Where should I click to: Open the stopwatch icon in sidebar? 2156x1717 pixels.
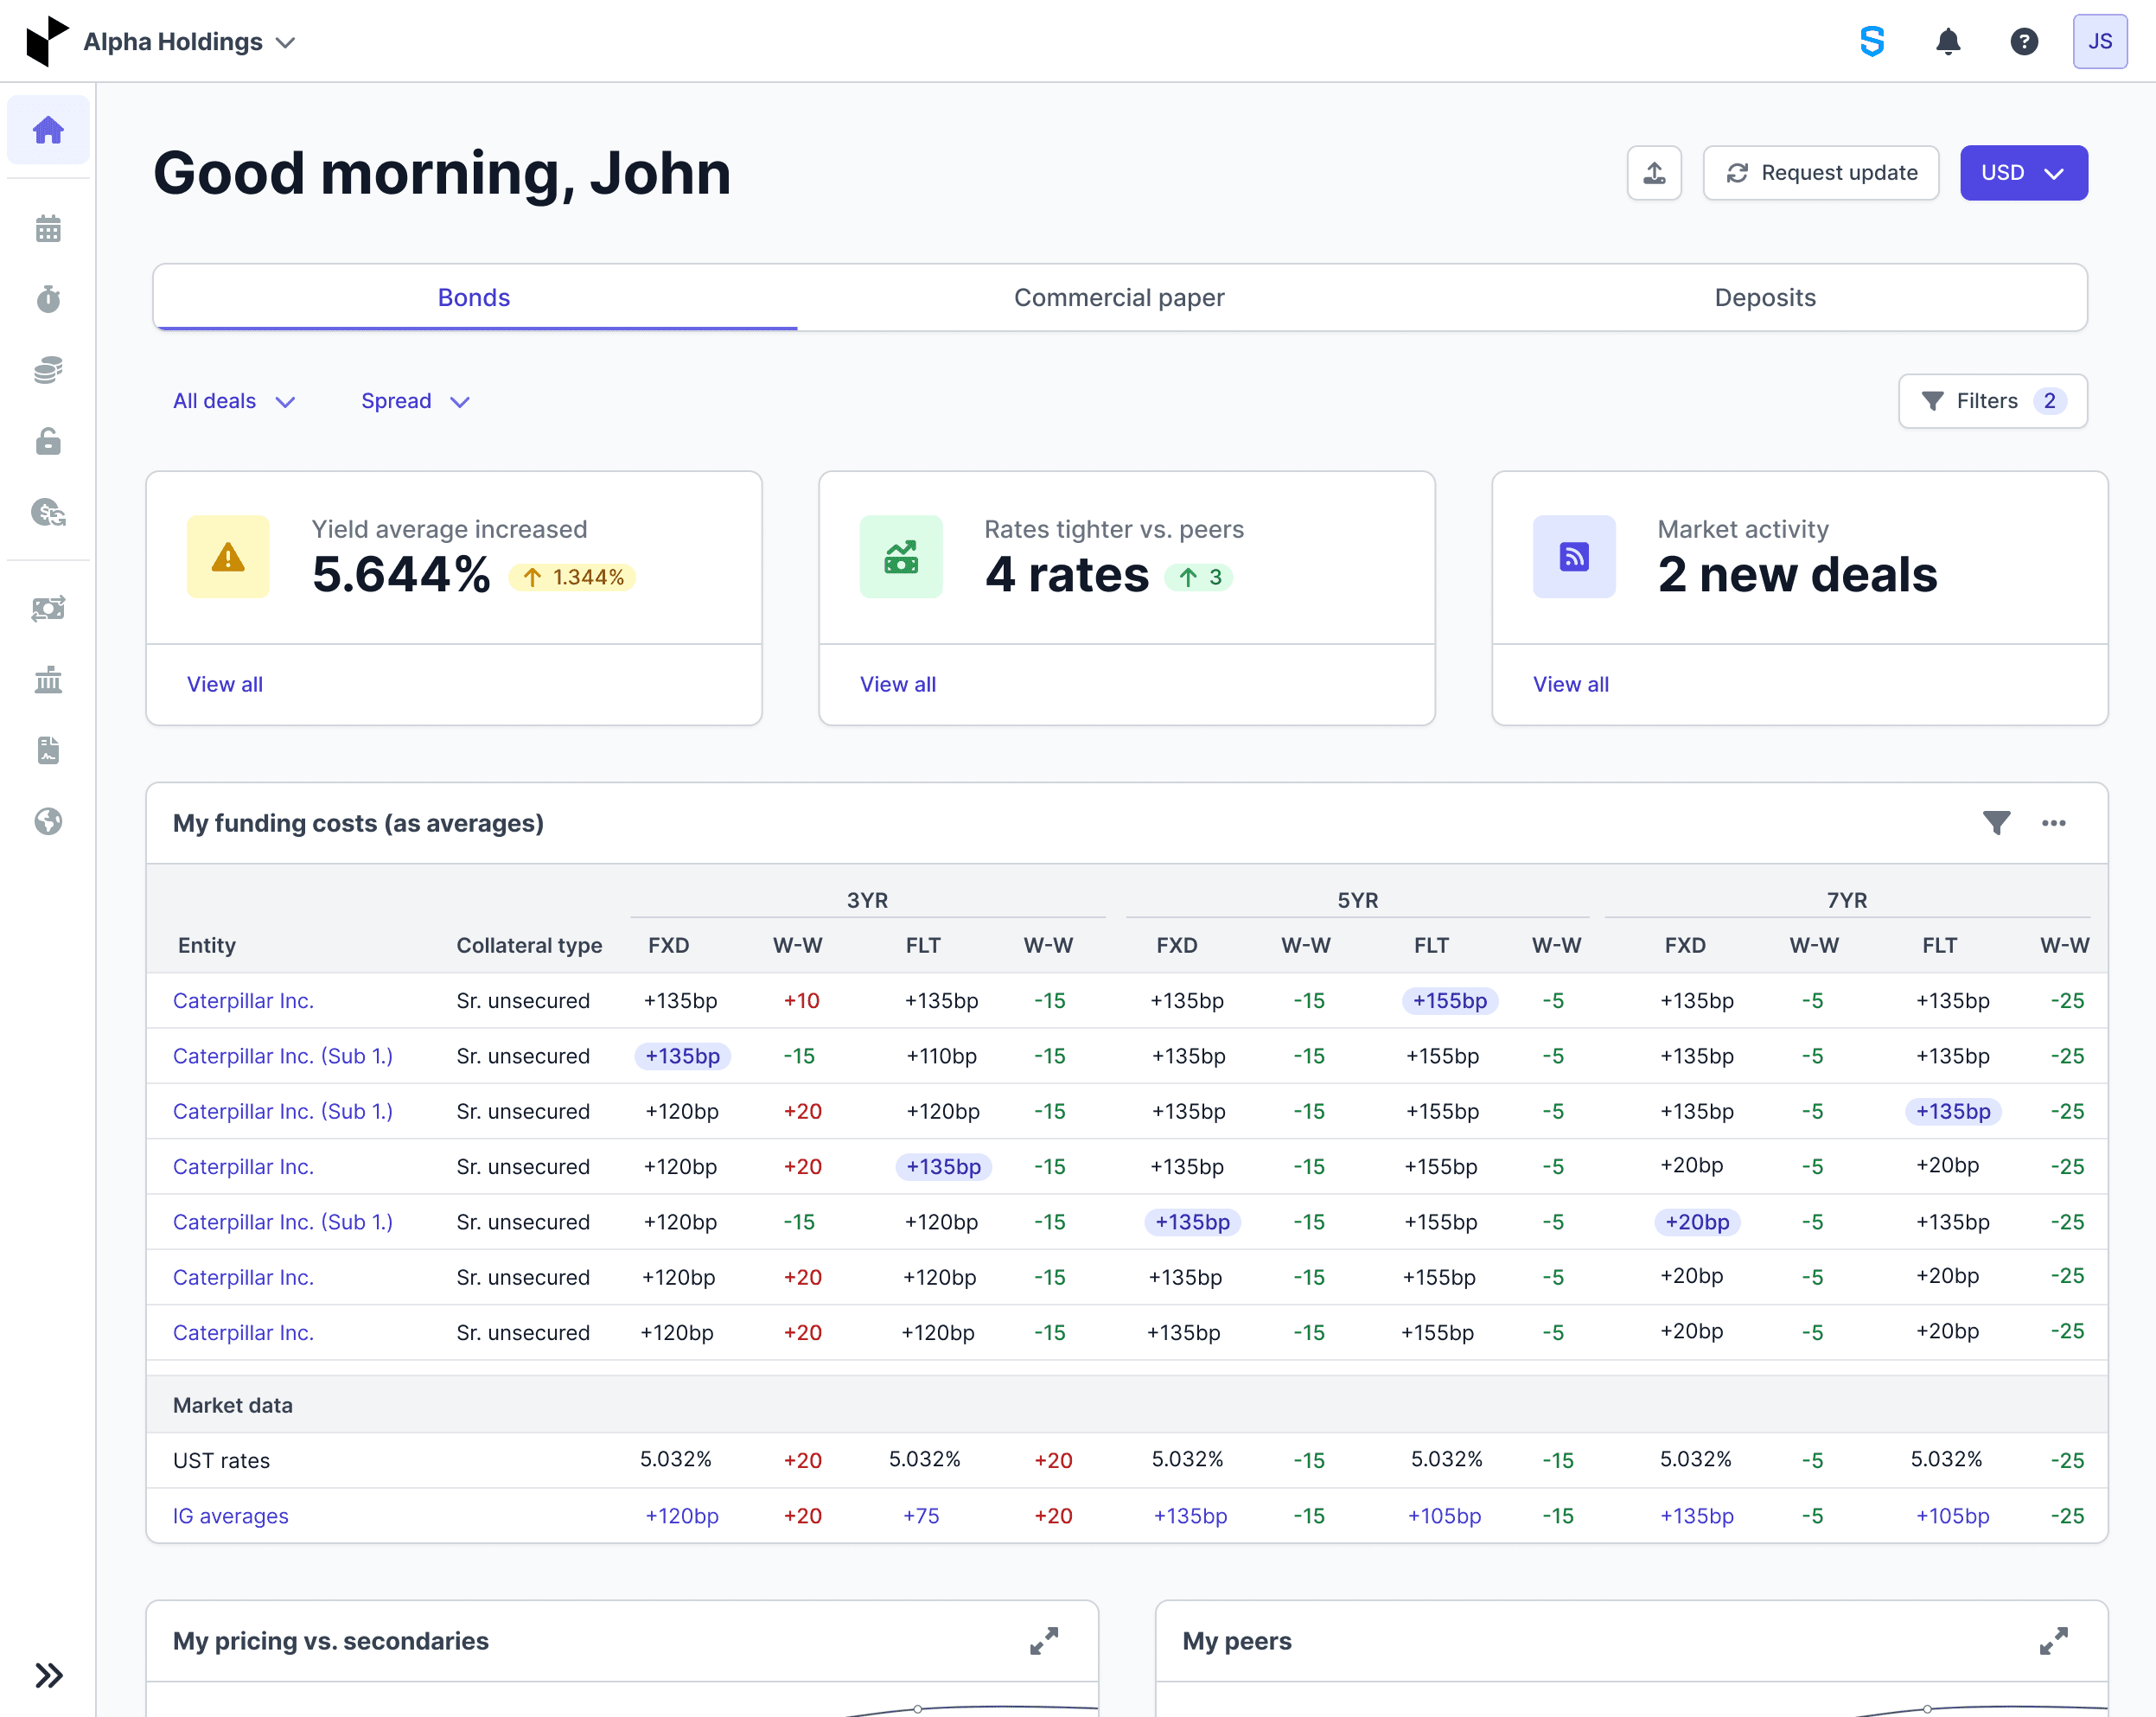point(48,299)
